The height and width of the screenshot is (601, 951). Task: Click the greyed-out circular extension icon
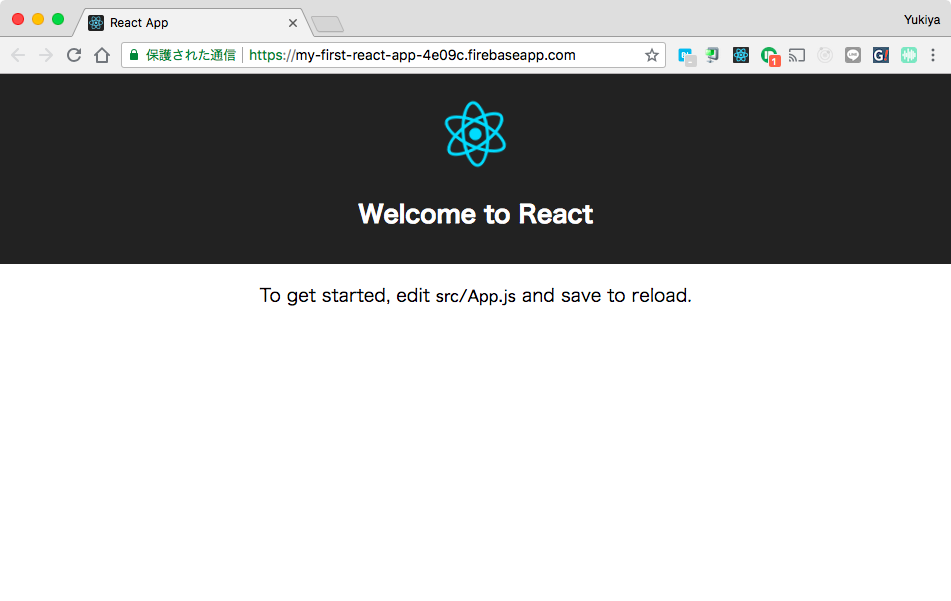click(x=825, y=55)
